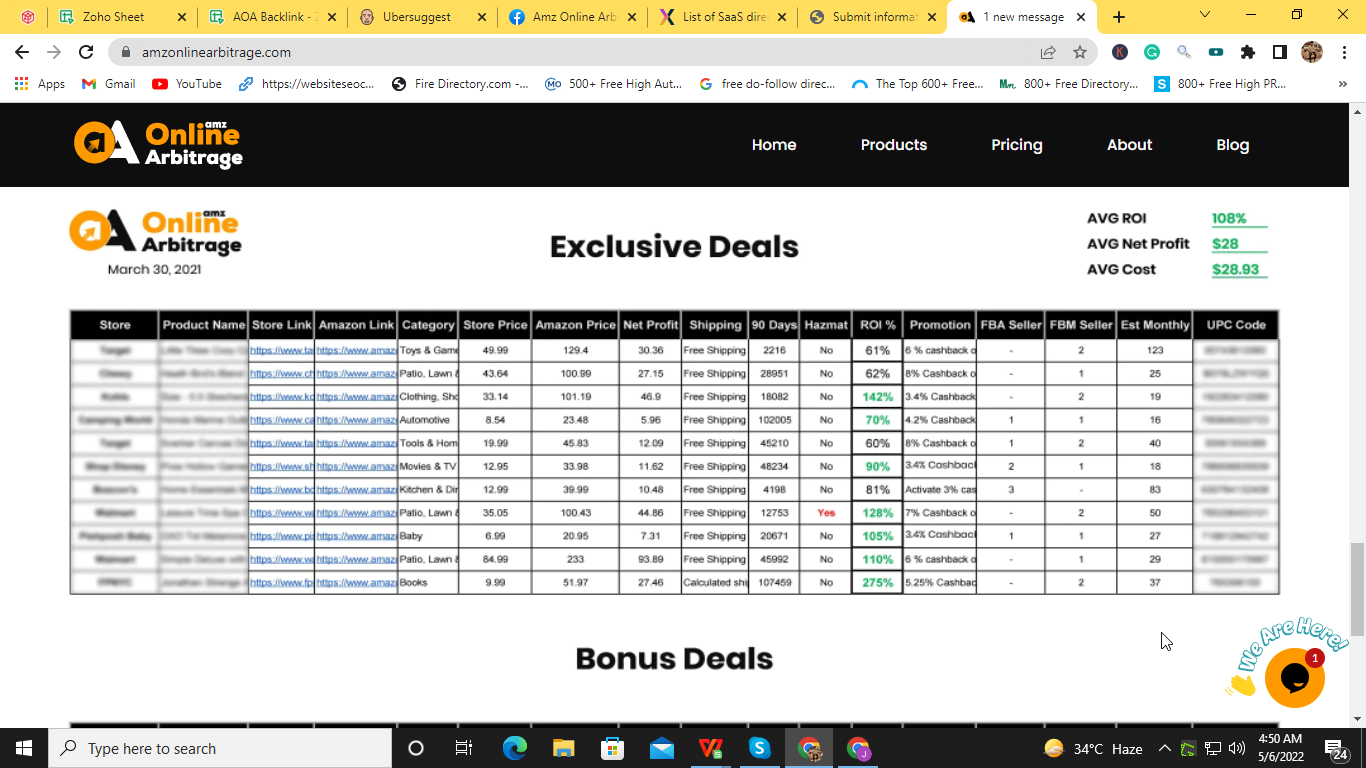Open a new browser tab
Image resolution: width=1366 pixels, height=768 pixels.
coord(1119,17)
